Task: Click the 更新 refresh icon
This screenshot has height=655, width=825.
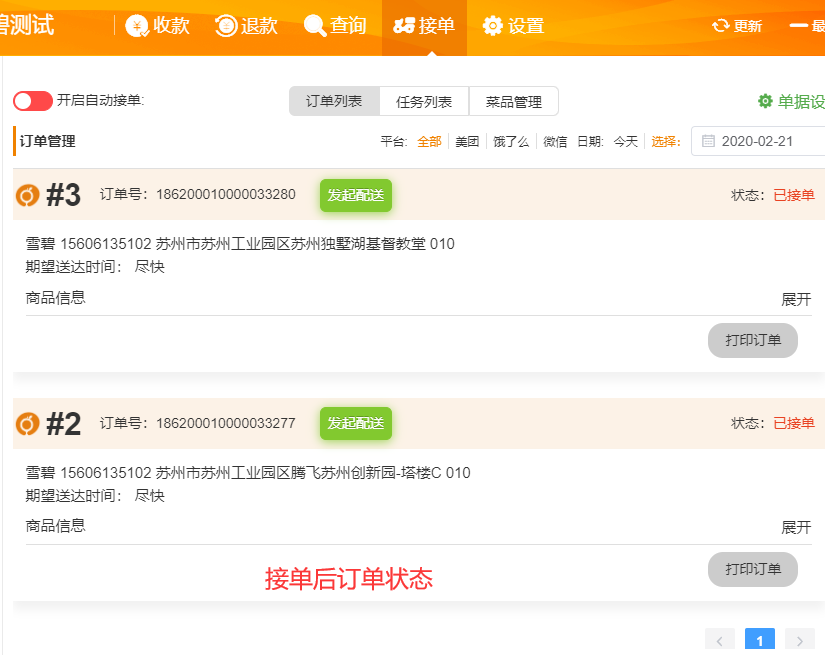Action: click(720, 26)
